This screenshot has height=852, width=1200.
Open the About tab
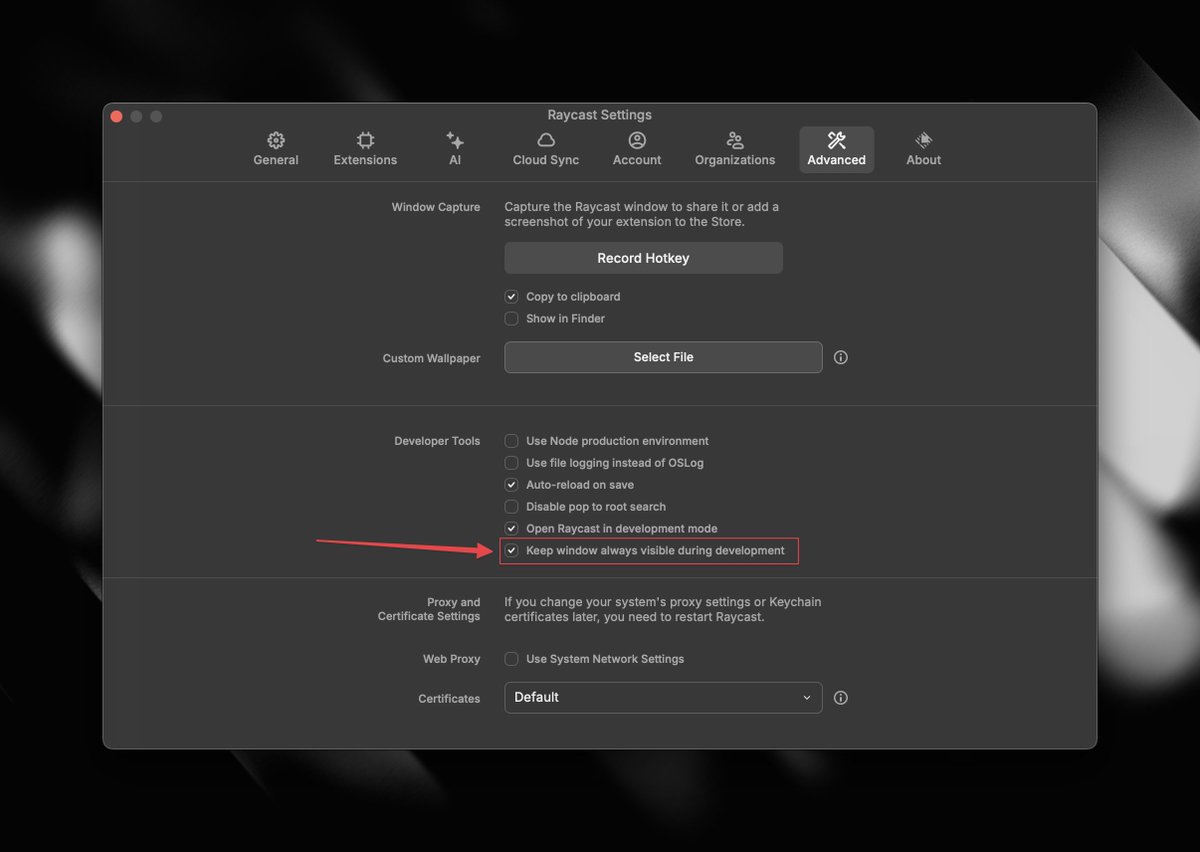coord(924,149)
